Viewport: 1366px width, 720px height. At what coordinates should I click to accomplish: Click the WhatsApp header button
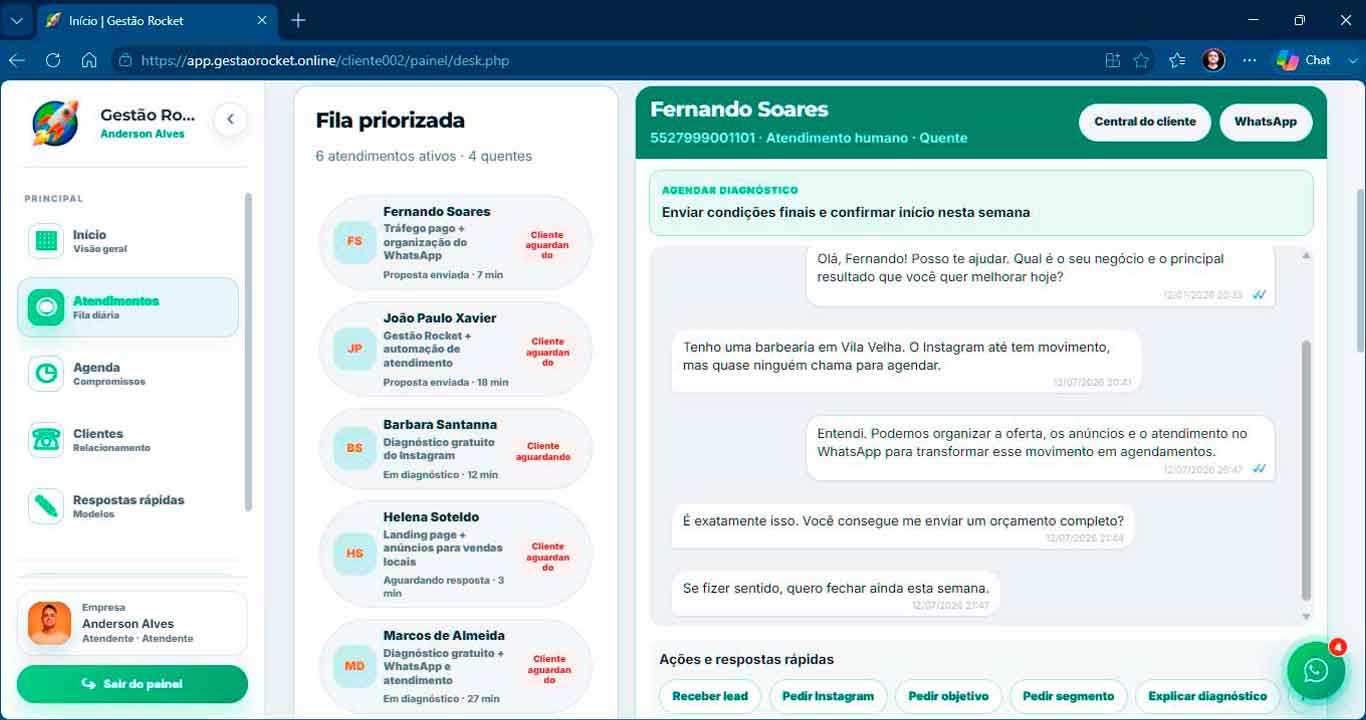click(1265, 122)
